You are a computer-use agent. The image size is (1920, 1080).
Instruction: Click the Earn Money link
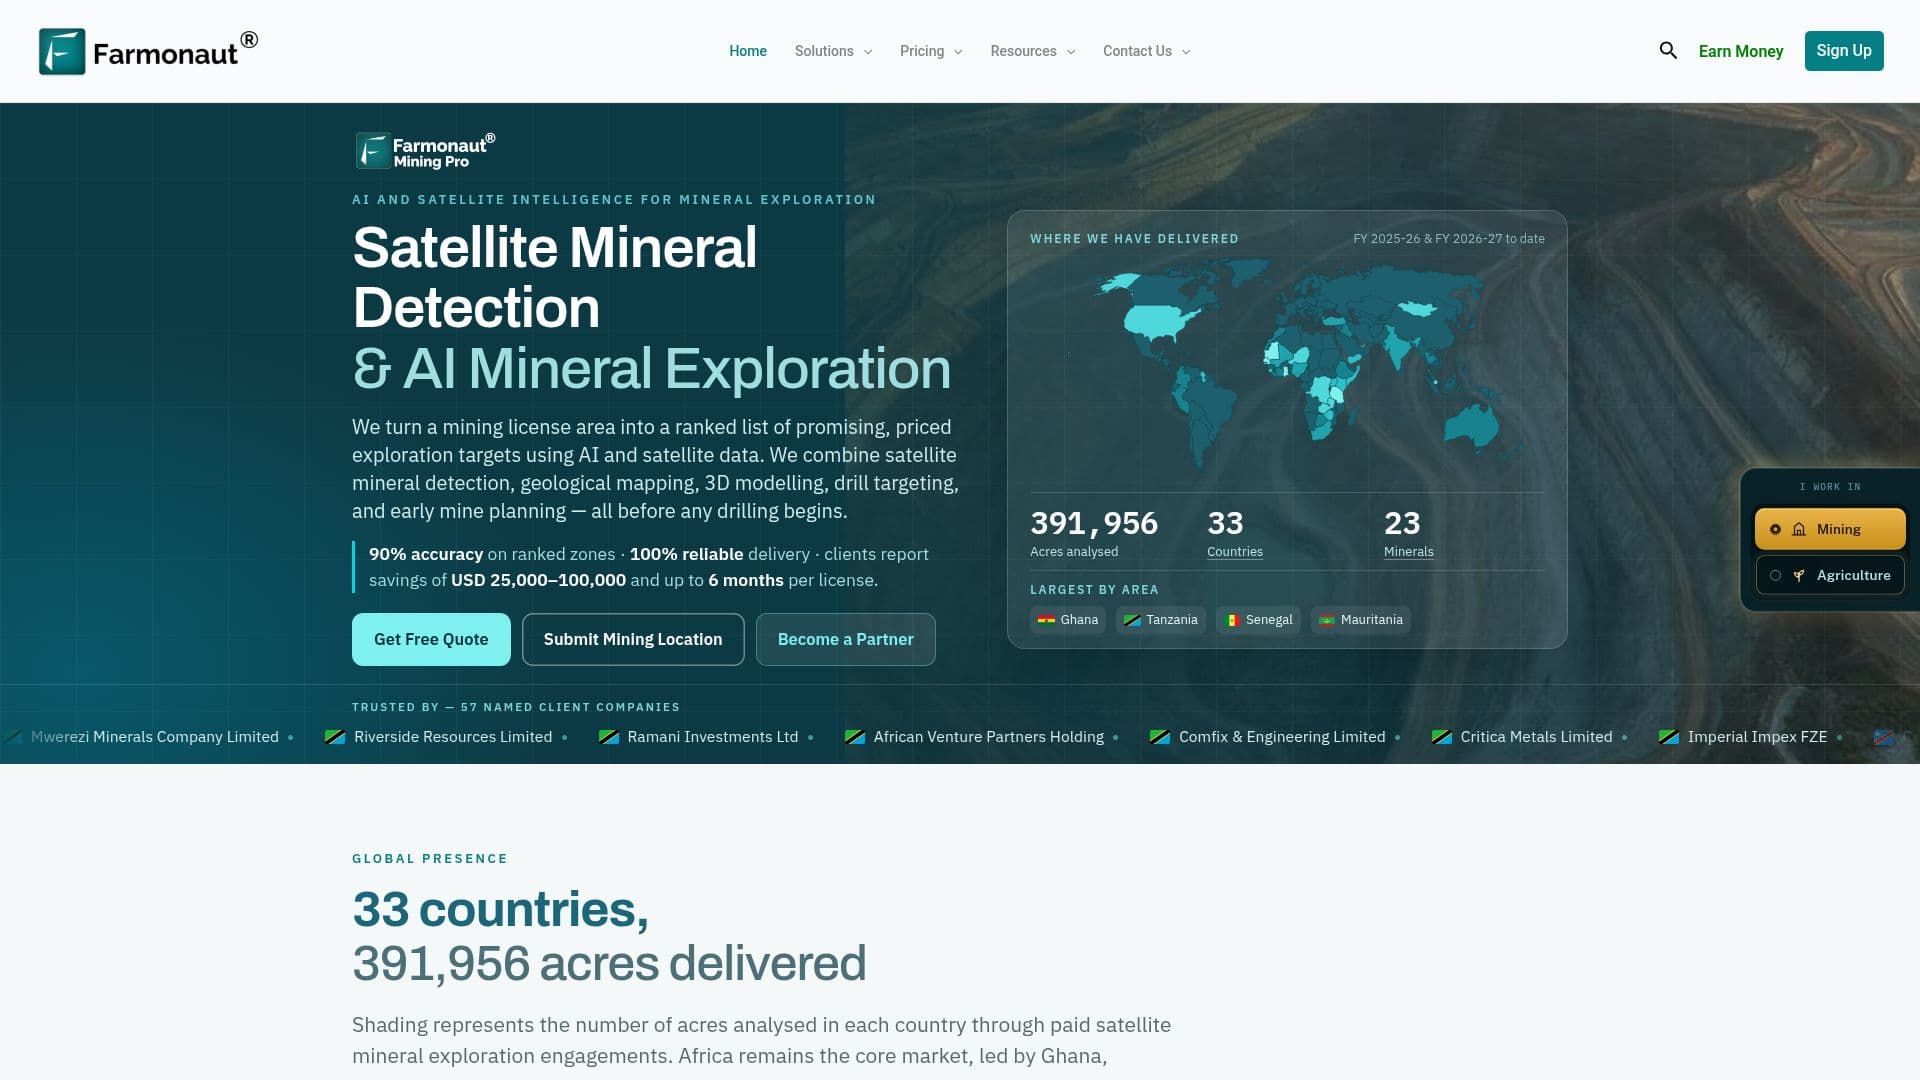tap(1741, 51)
